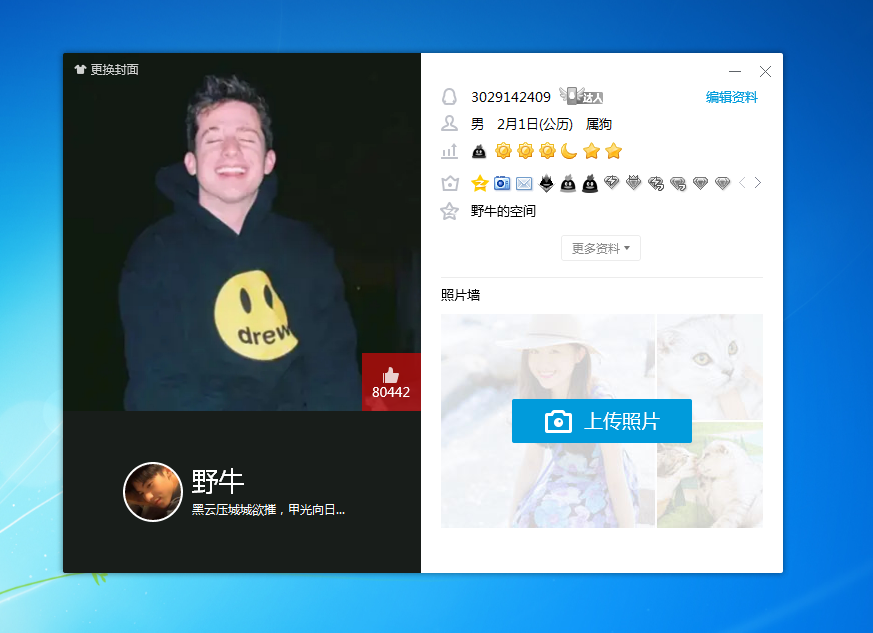The height and width of the screenshot is (633, 873).
Task: Open the yellow Qzone star badge
Action: pyautogui.click(x=479, y=183)
